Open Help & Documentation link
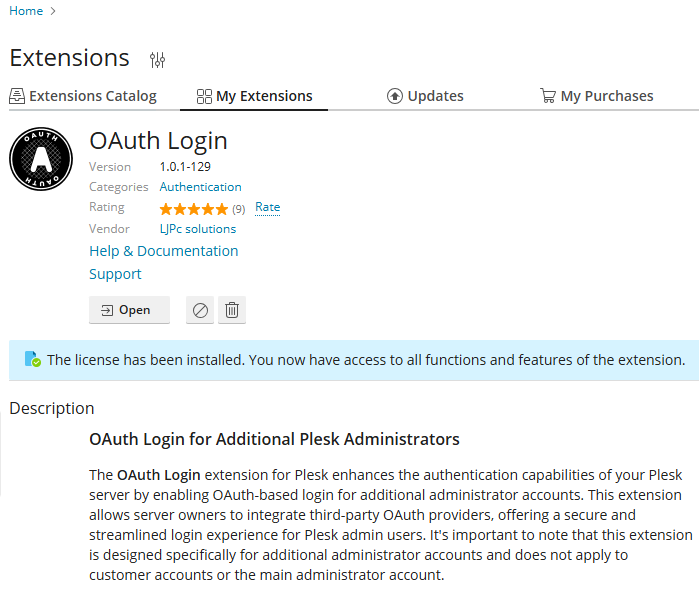The height and width of the screenshot is (593, 699). click(x=164, y=251)
